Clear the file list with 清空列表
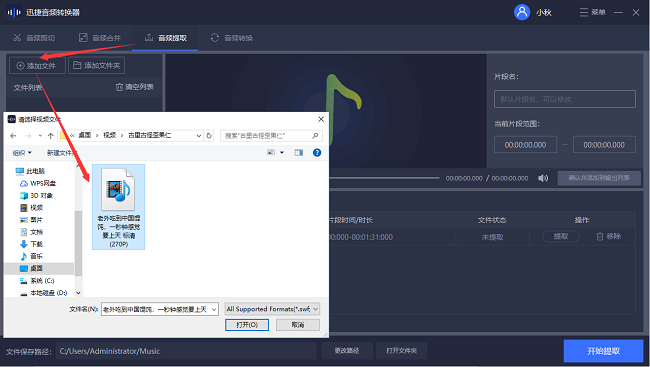The width and height of the screenshot is (650, 367). pyautogui.click(x=135, y=87)
